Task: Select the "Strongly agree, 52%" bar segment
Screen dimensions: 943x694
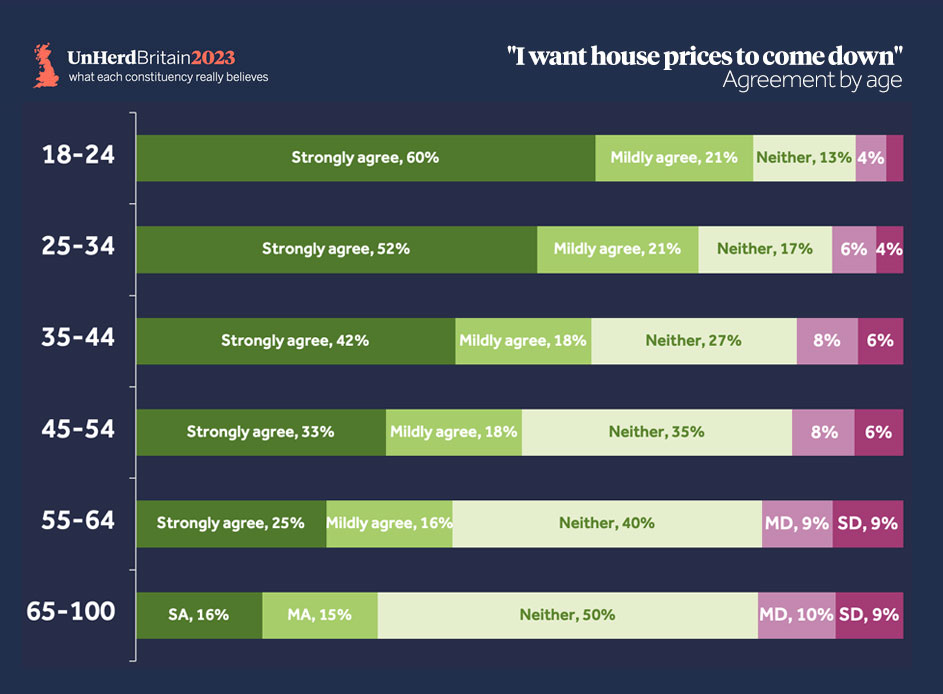Action: pos(336,249)
